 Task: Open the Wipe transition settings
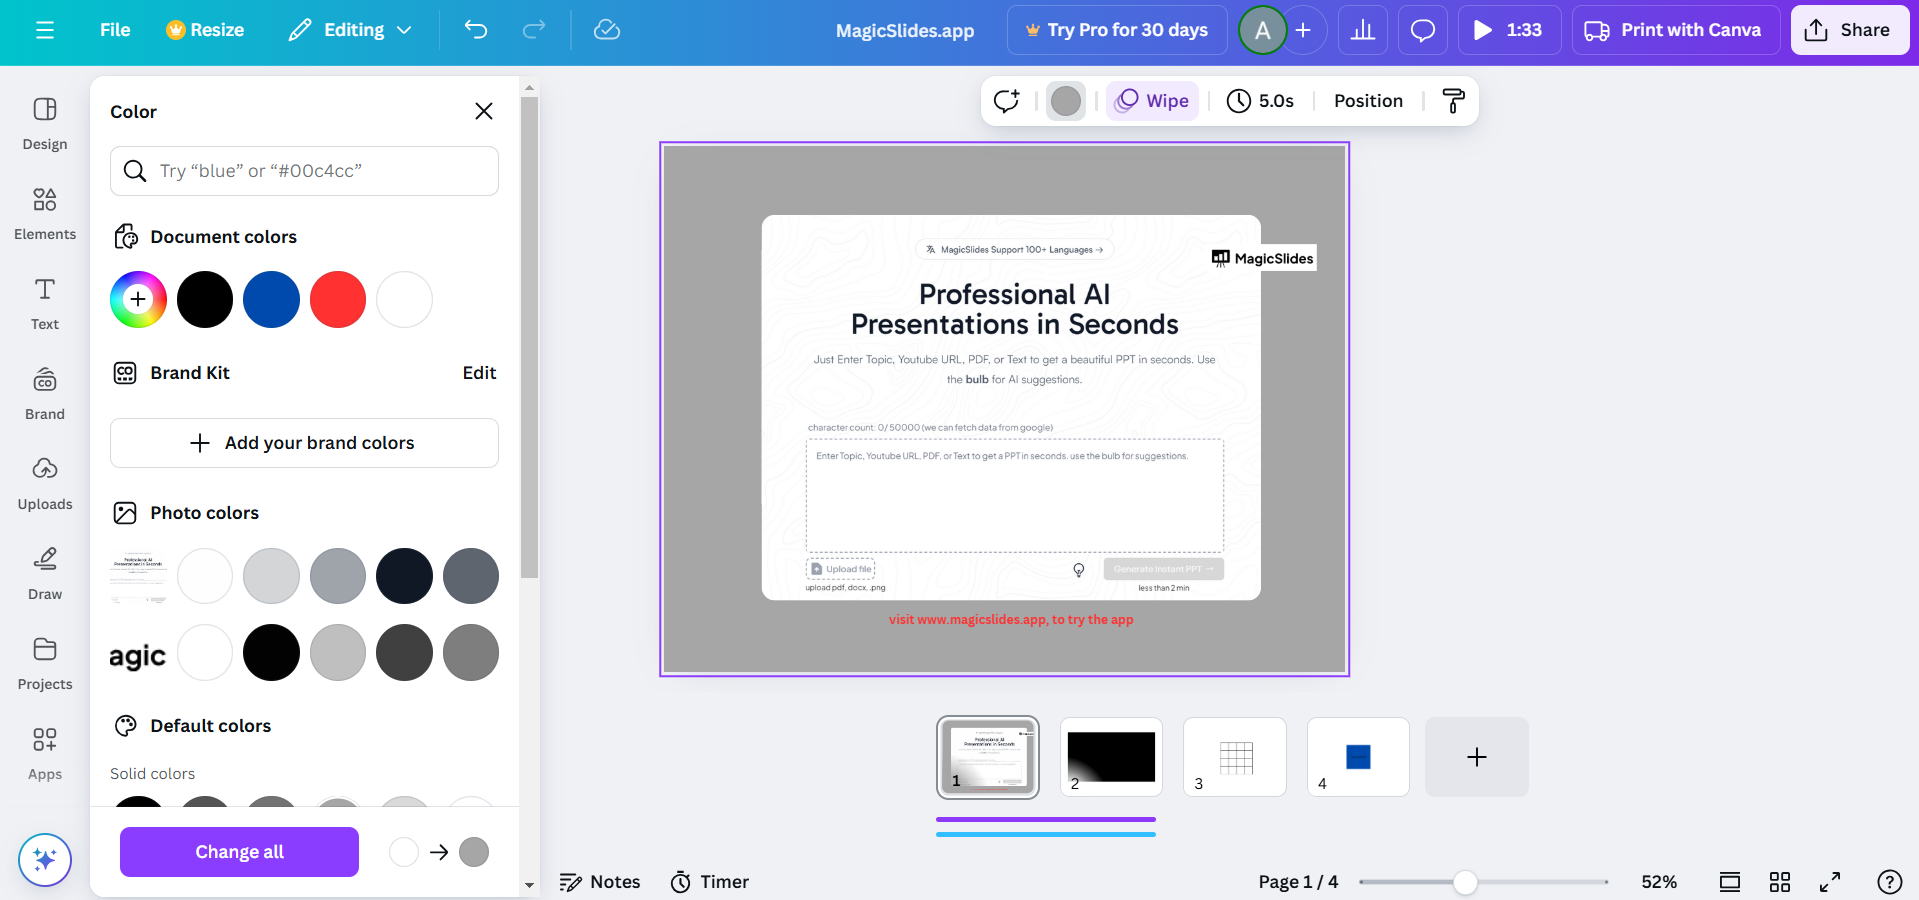tap(1152, 101)
